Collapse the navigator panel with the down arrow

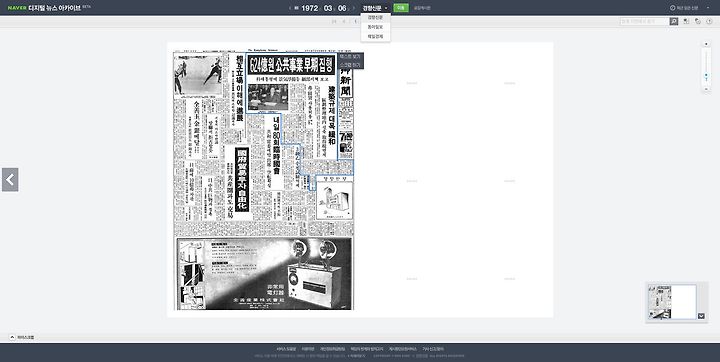click(701, 316)
